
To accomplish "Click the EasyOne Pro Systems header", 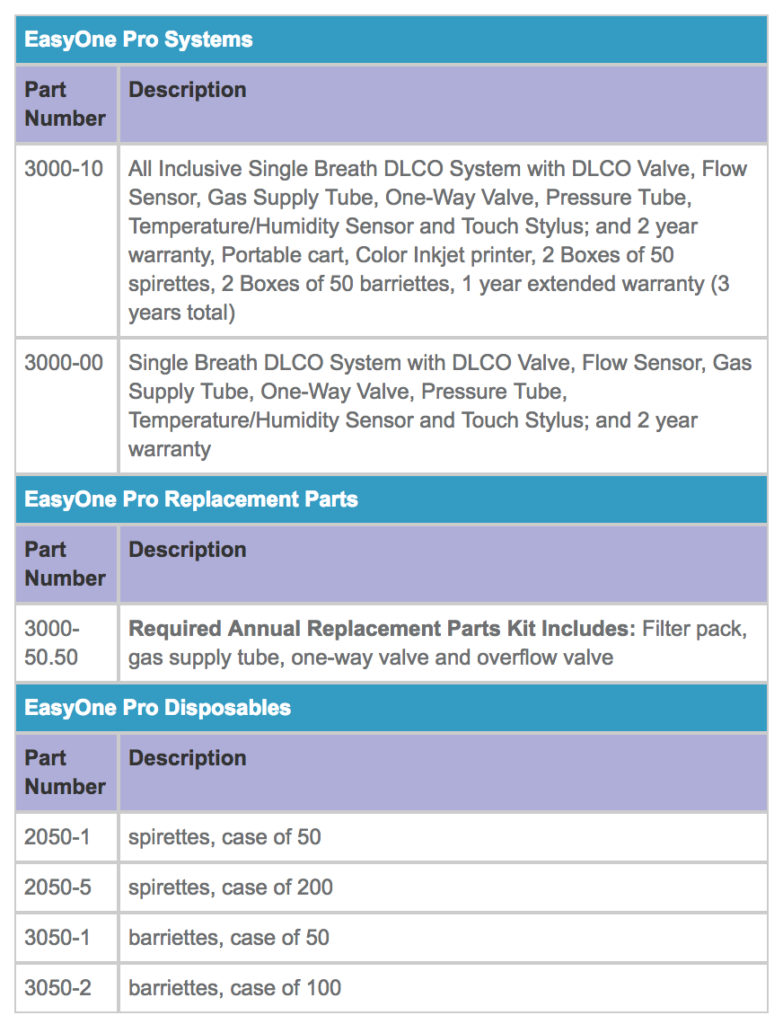I will pyautogui.click(x=138, y=40).
